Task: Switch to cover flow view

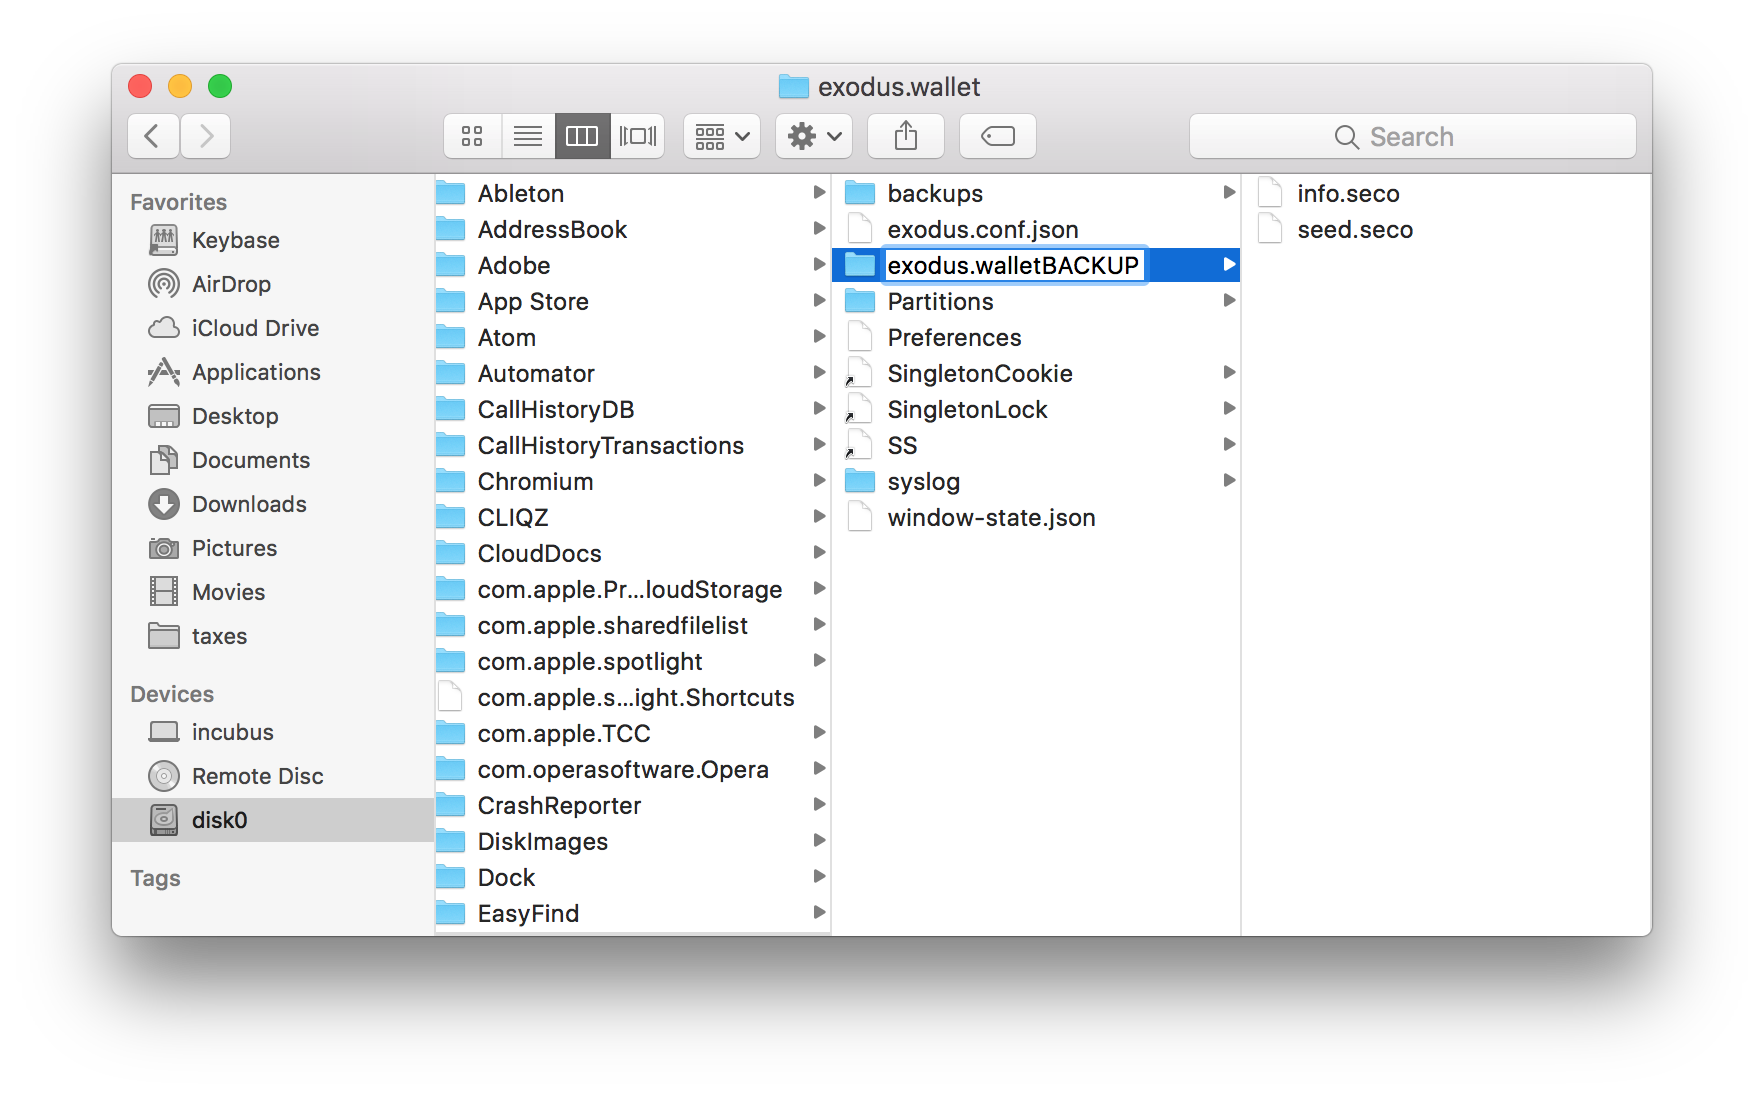Action: point(637,136)
